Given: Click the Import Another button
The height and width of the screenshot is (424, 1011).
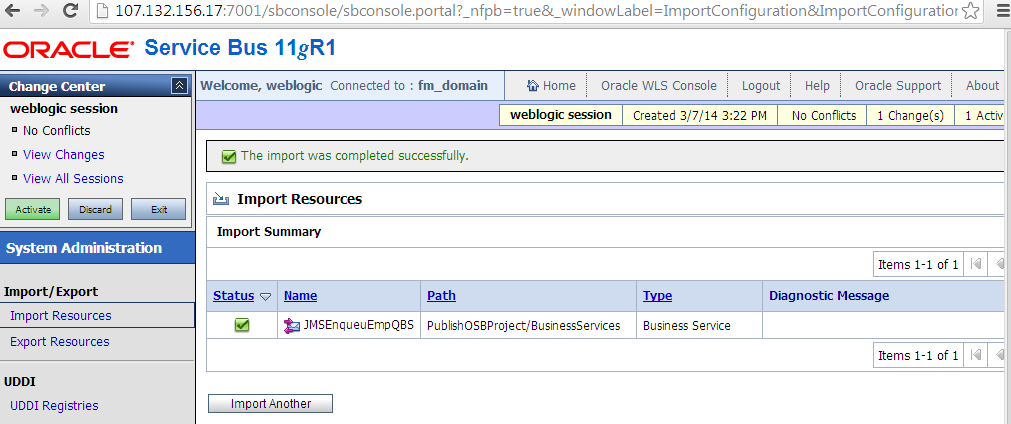Looking at the screenshot, I should (x=270, y=403).
